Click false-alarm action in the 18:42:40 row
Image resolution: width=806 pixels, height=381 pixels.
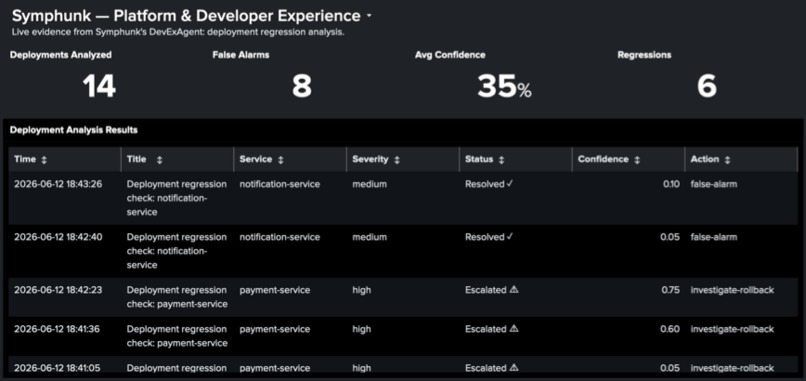[x=714, y=237]
